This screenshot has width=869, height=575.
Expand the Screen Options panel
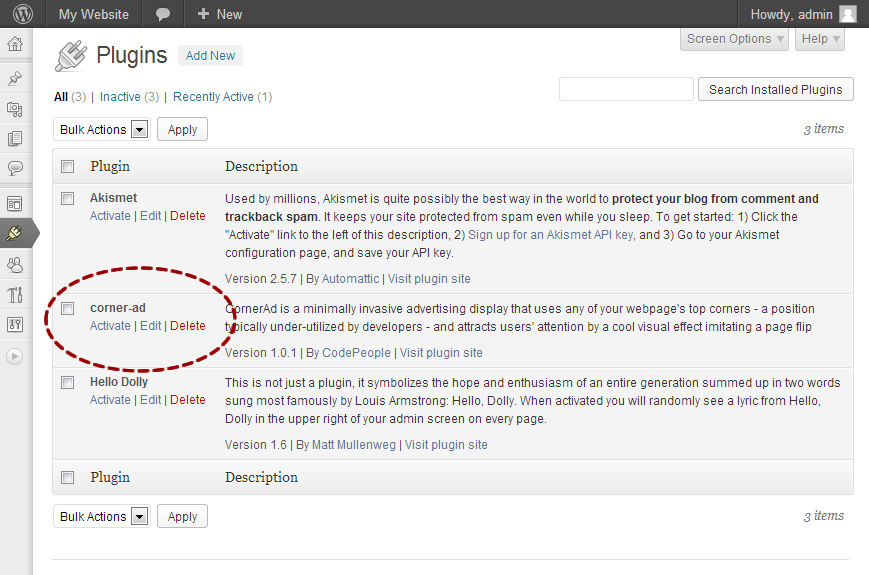point(734,39)
